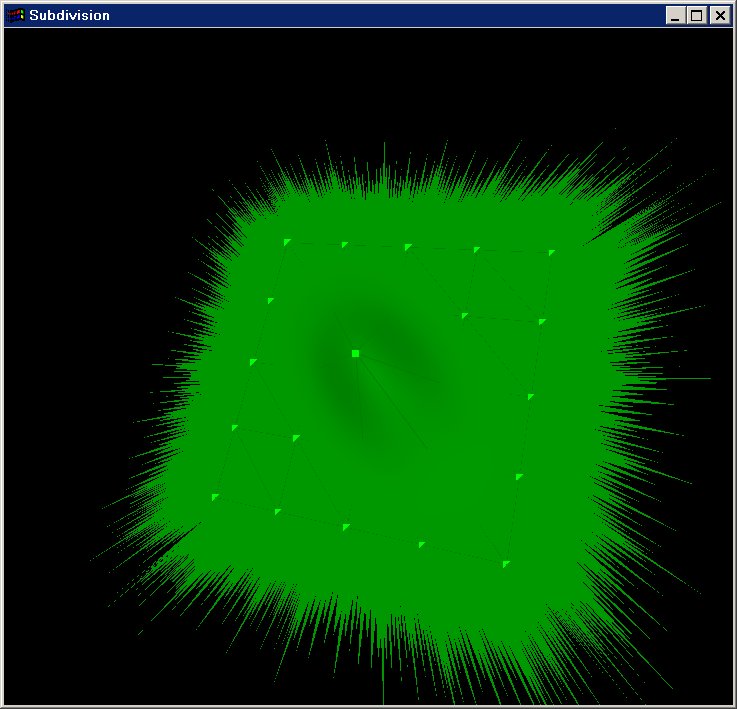The image size is (737, 709).
Task: Pick the right-edge control point just below top-right corner
Action: [542, 322]
